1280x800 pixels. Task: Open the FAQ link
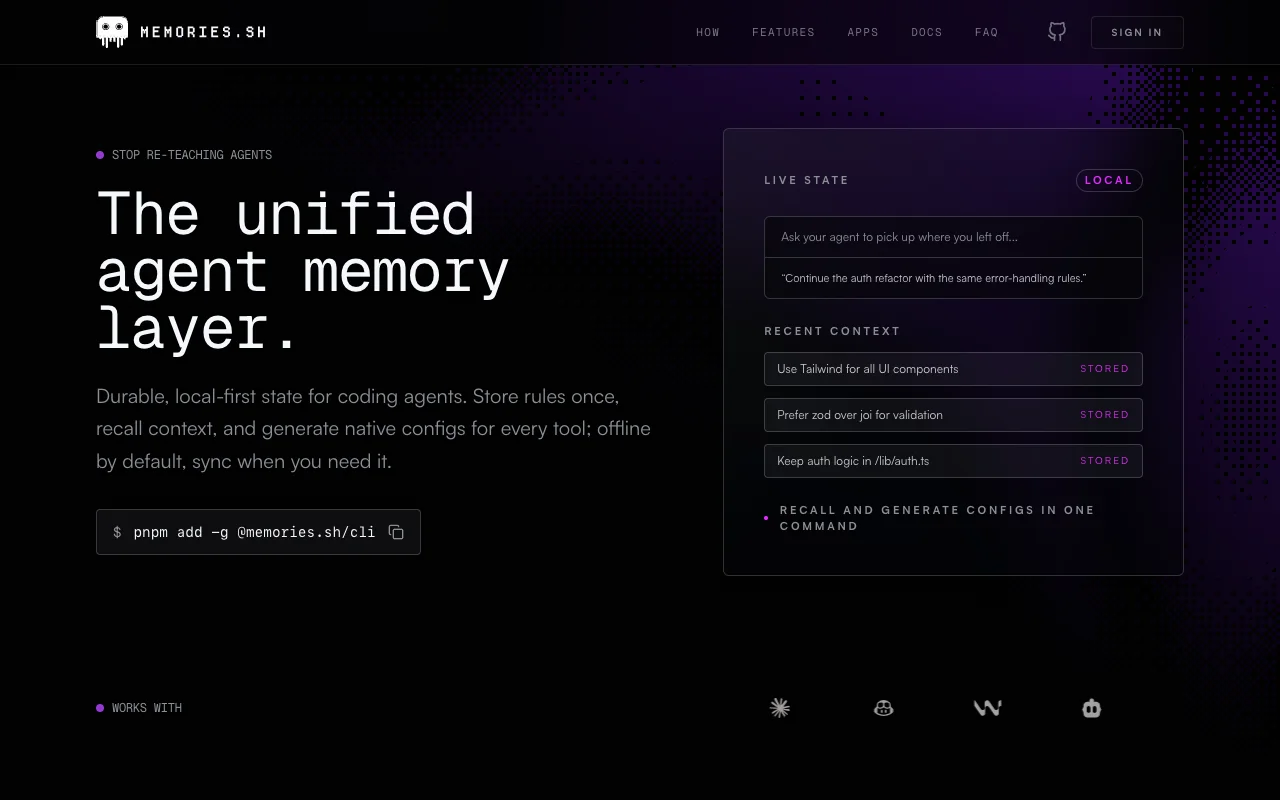tap(986, 32)
